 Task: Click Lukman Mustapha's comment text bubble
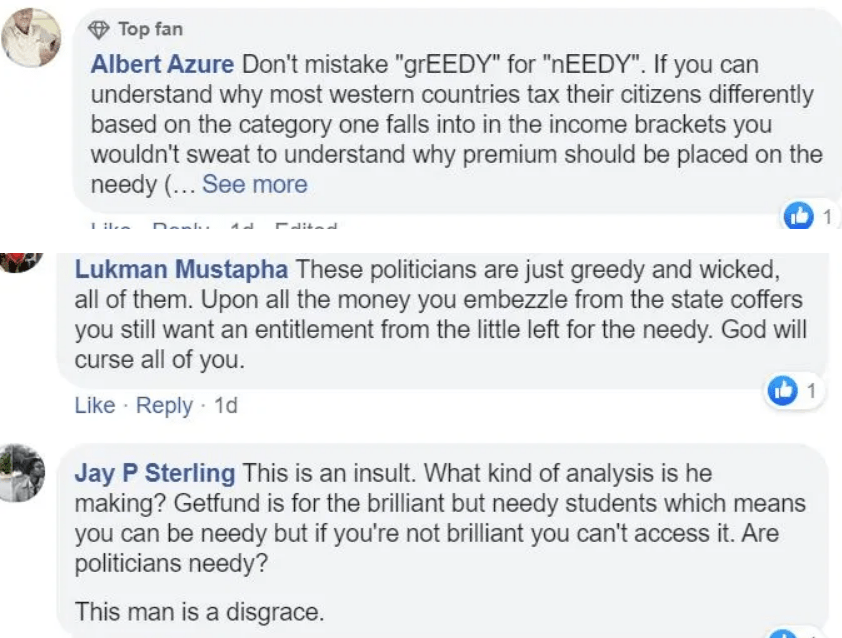tap(442, 321)
